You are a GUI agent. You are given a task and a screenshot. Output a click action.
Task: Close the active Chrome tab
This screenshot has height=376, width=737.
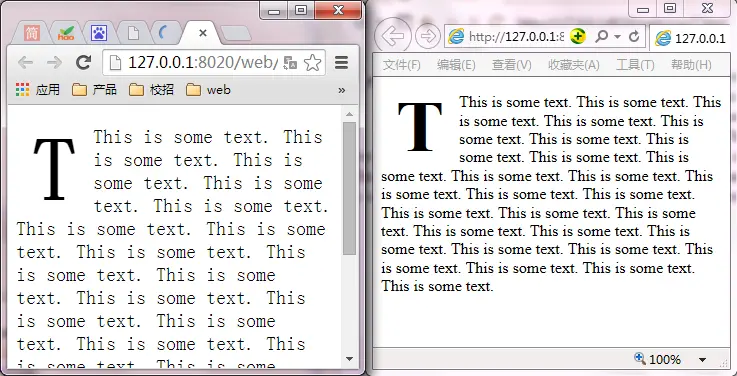coord(203,33)
